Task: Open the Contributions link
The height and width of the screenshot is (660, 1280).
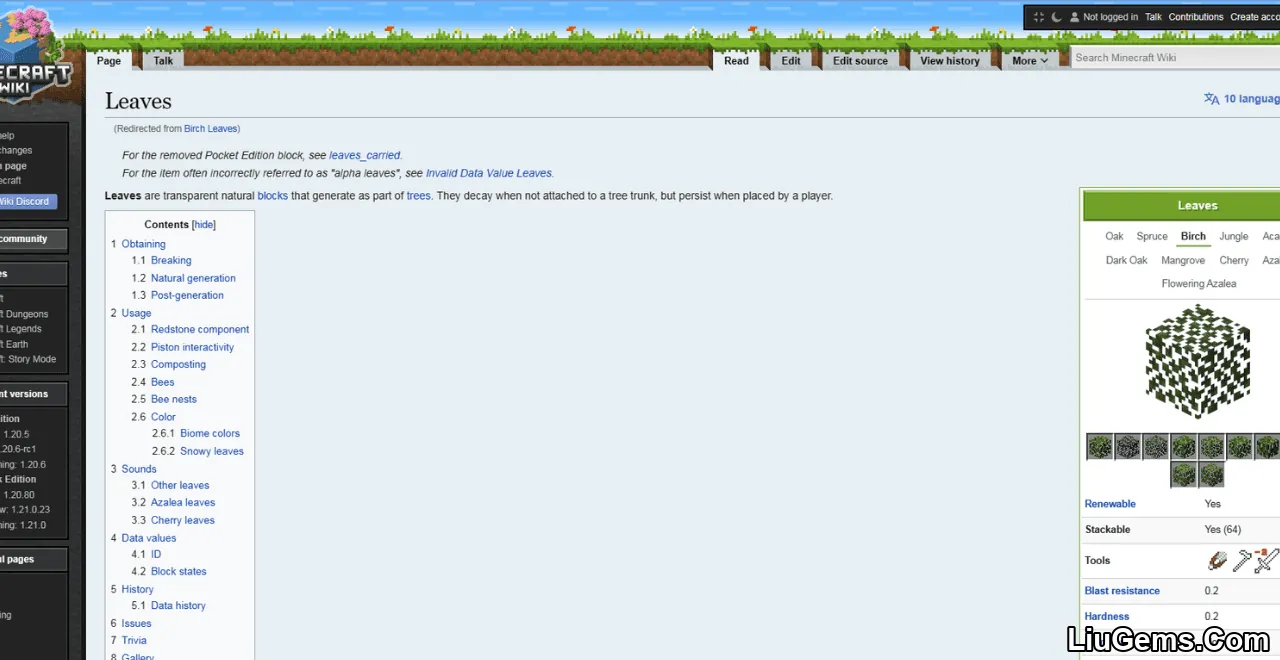Action: click(x=1196, y=17)
